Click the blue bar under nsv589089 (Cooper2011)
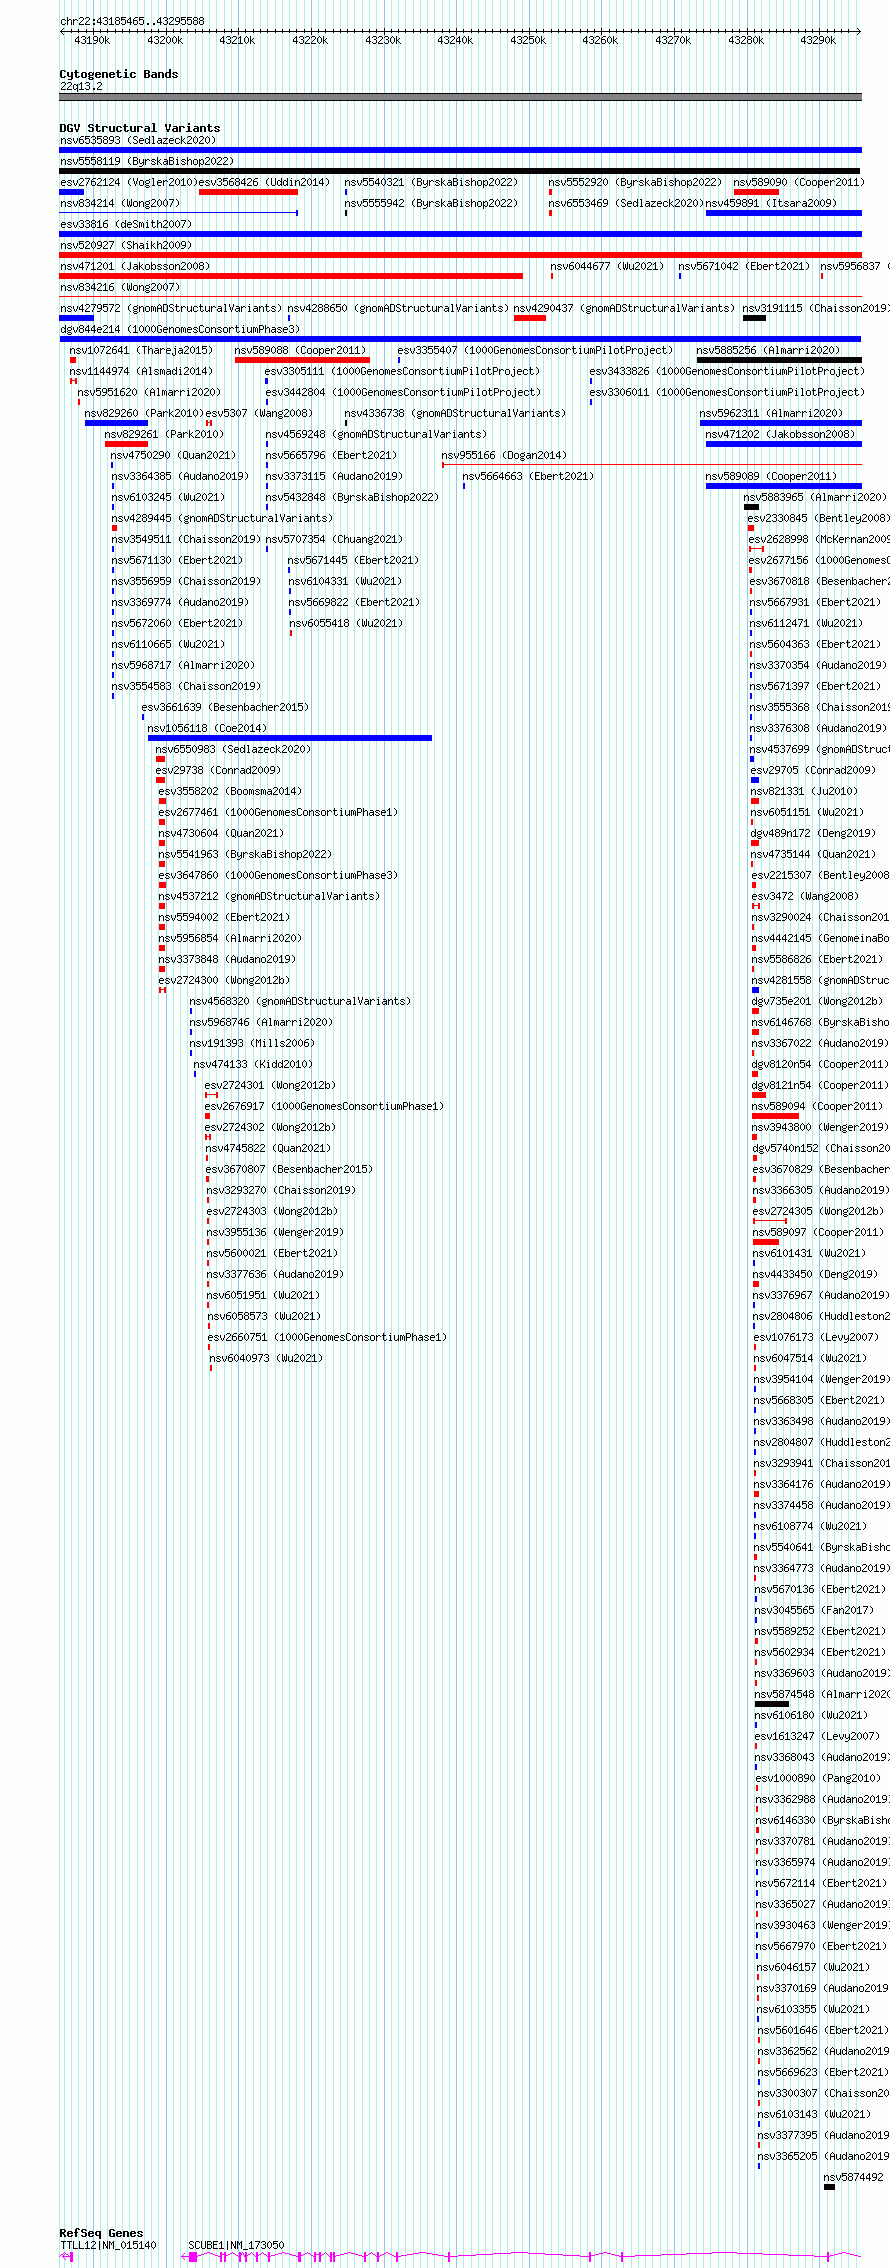Screen dimensions: 890x2268 [784, 486]
